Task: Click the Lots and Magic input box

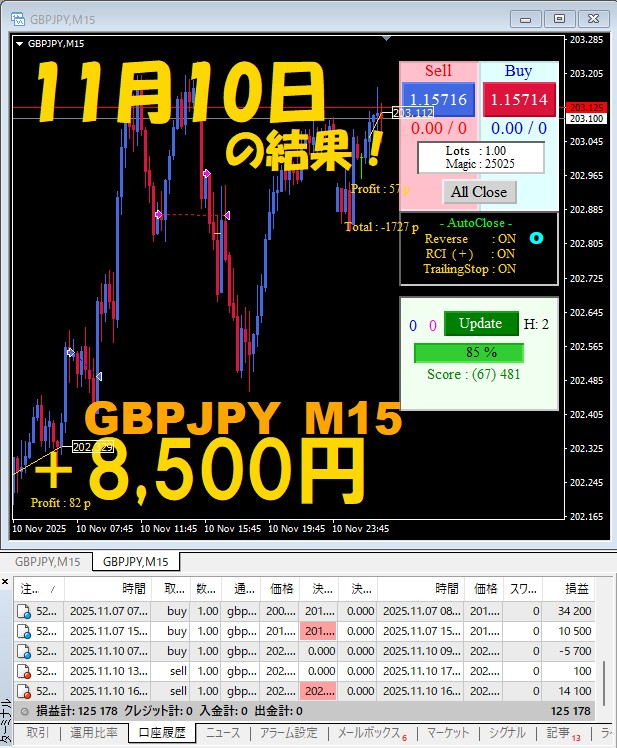Action: click(481, 157)
